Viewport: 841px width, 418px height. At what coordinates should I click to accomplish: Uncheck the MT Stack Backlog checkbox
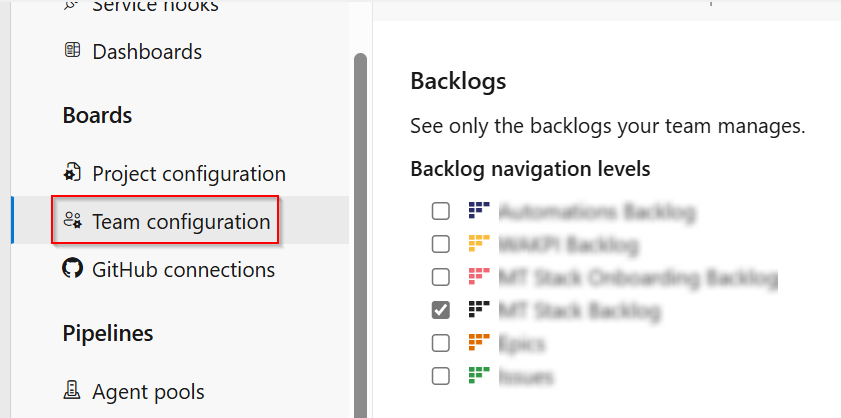point(441,310)
